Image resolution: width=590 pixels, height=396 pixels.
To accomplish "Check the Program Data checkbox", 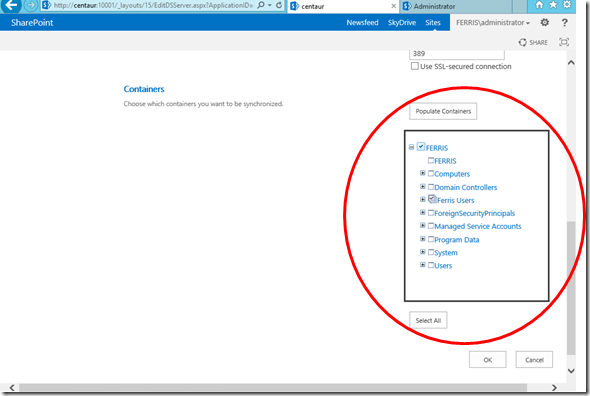I will (x=431, y=239).
